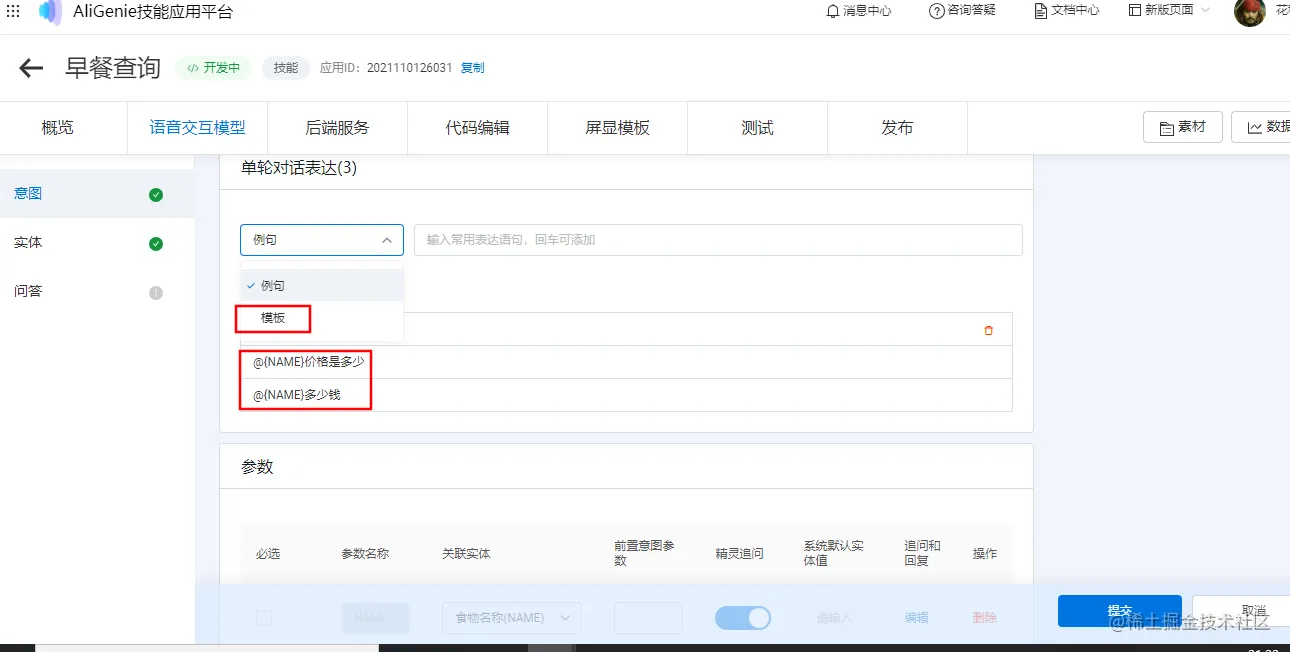Click the gray status icon beside 问答

click(x=156, y=293)
